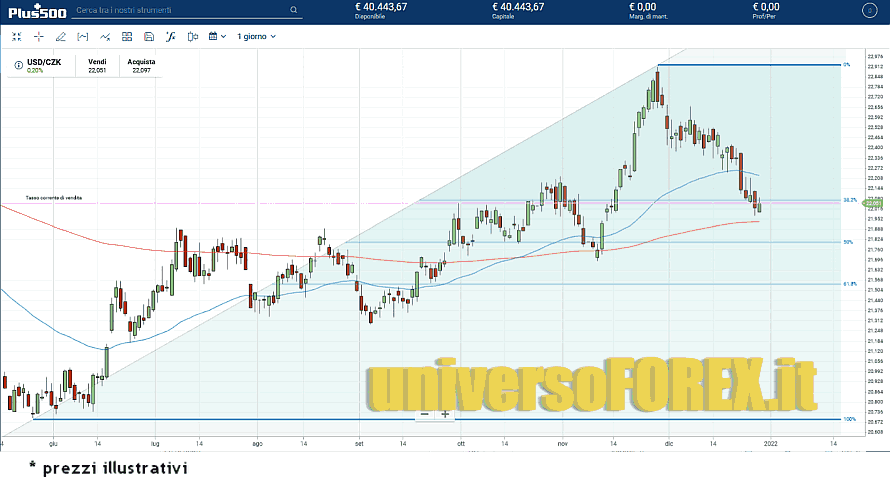
Task: Select the pencil drawing tool
Action: tap(61, 36)
